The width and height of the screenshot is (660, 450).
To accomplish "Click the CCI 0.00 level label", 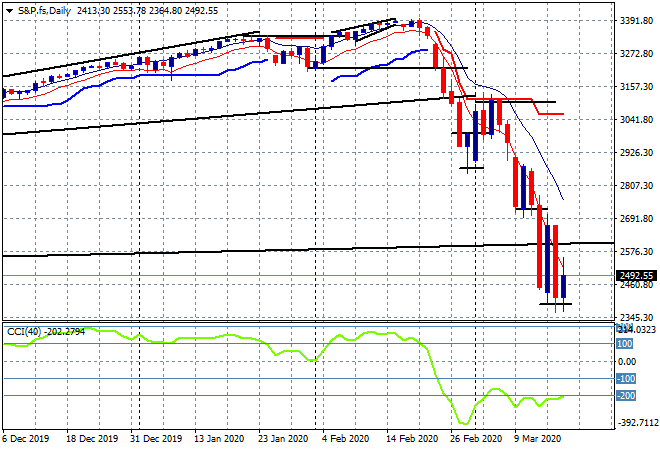I will coord(627,362).
